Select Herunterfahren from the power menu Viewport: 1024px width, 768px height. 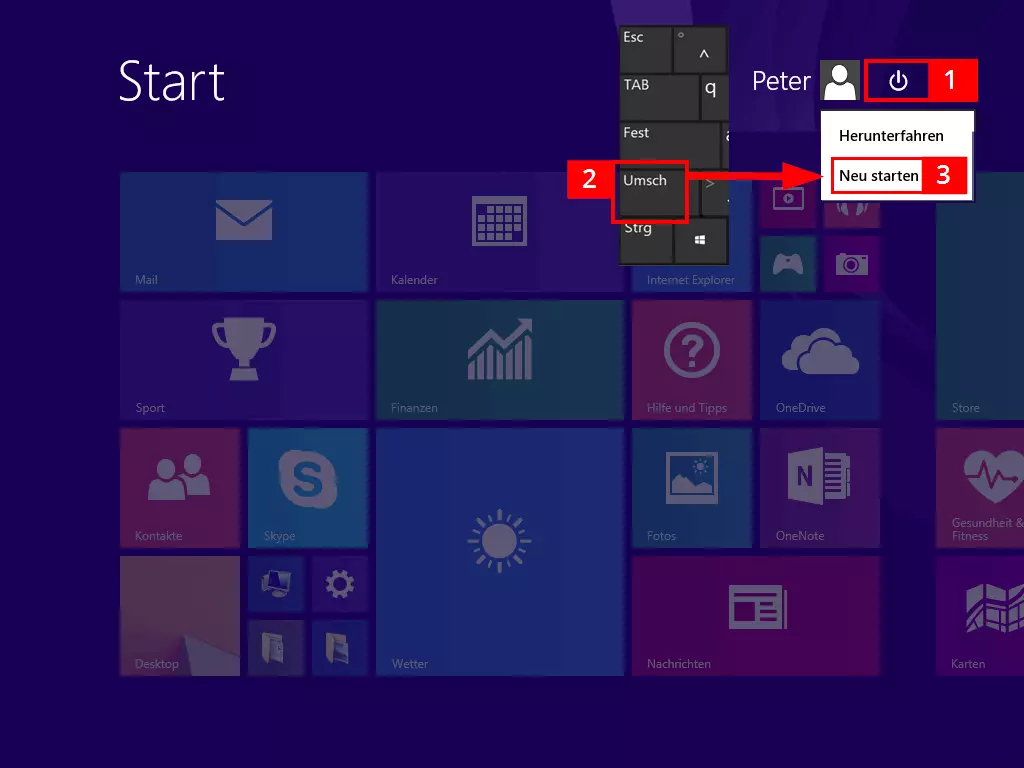891,136
